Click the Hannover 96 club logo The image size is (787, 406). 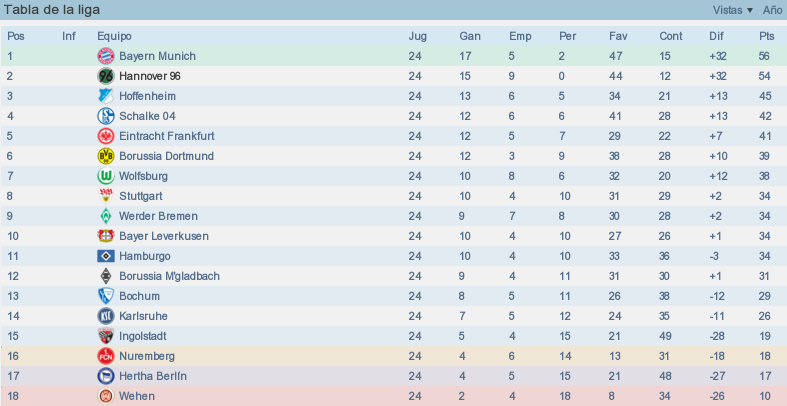click(105, 76)
